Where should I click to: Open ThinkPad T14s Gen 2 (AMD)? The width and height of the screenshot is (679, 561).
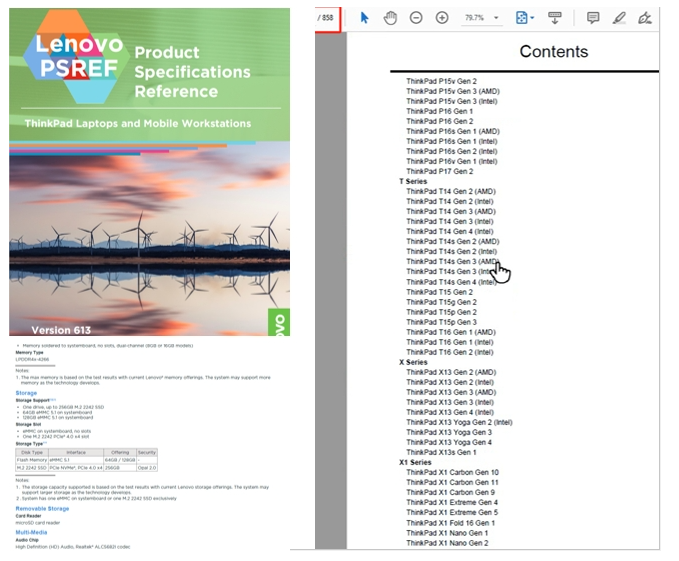coord(453,241)
